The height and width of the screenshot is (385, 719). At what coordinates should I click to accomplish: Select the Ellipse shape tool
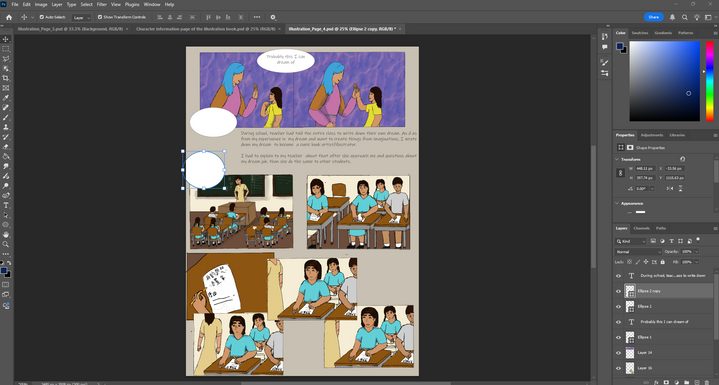pyautogui.click(x=6, y=225)
